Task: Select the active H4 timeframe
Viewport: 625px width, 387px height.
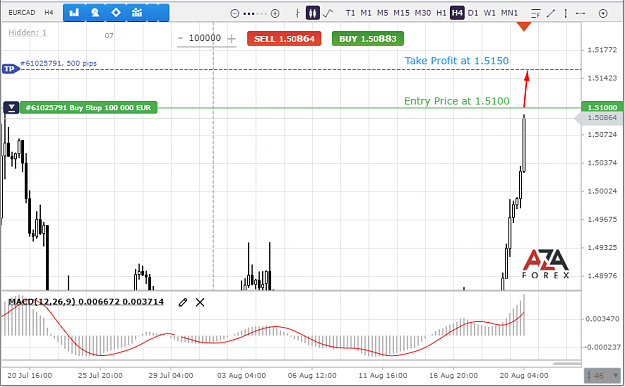Action: [457, 13]
